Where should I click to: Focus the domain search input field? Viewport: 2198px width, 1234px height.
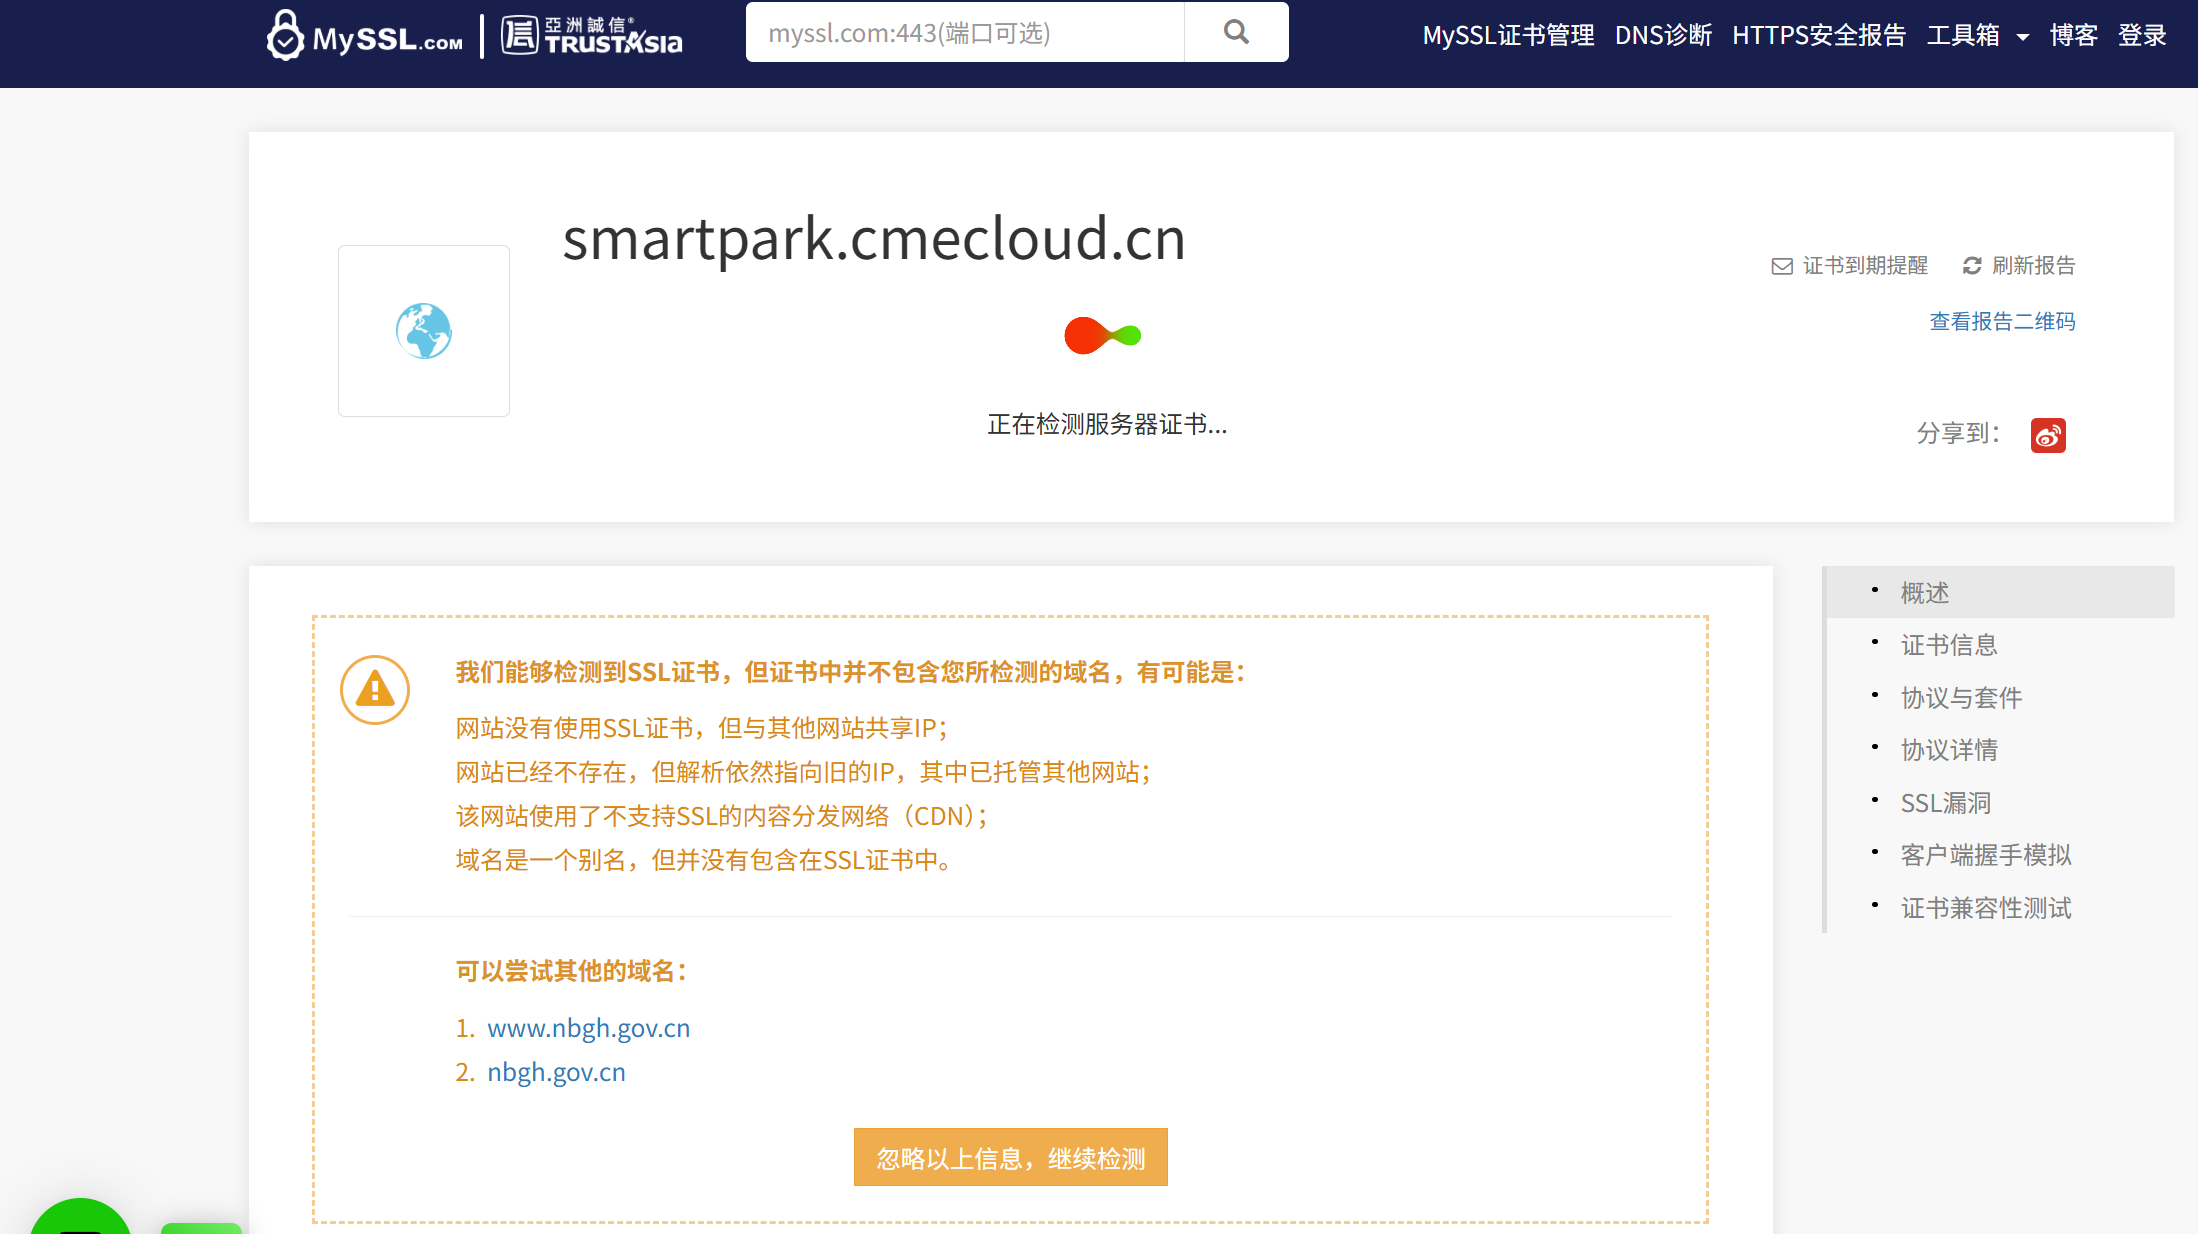964,33
